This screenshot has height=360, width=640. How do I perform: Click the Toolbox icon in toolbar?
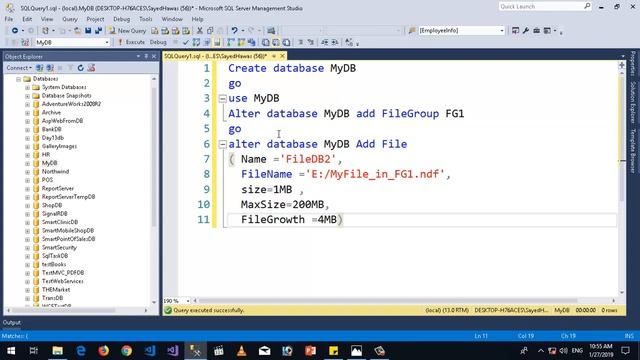tap(536, 31)
